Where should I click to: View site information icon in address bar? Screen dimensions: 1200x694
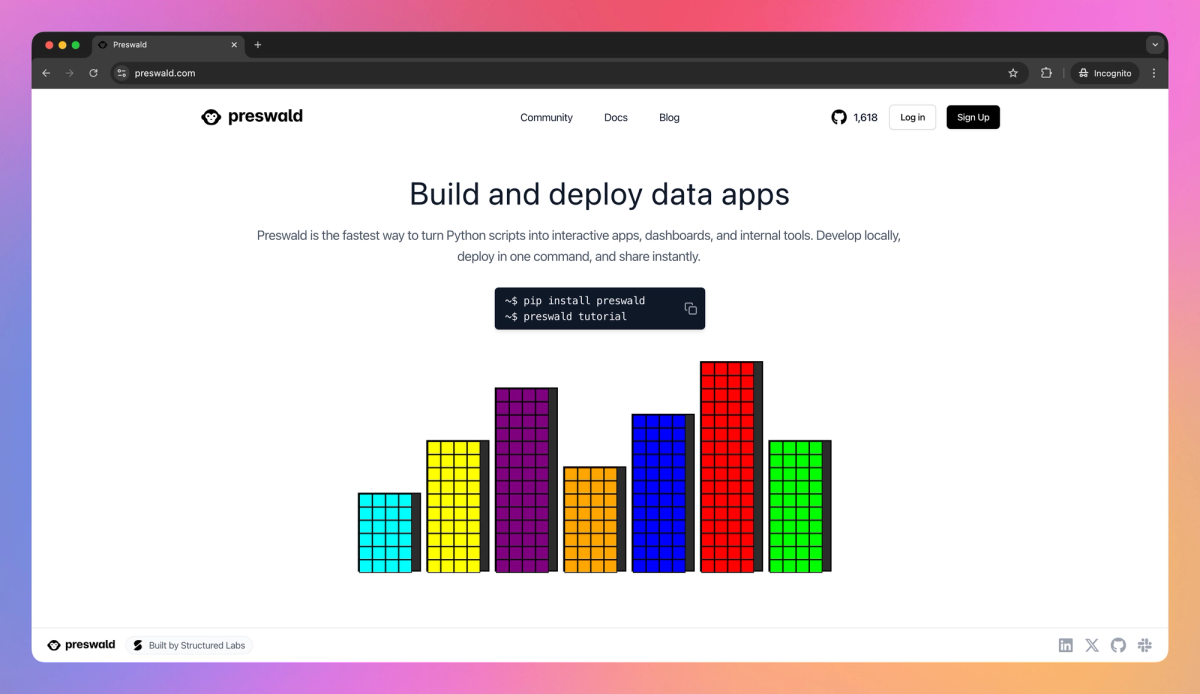pos(122,73)
